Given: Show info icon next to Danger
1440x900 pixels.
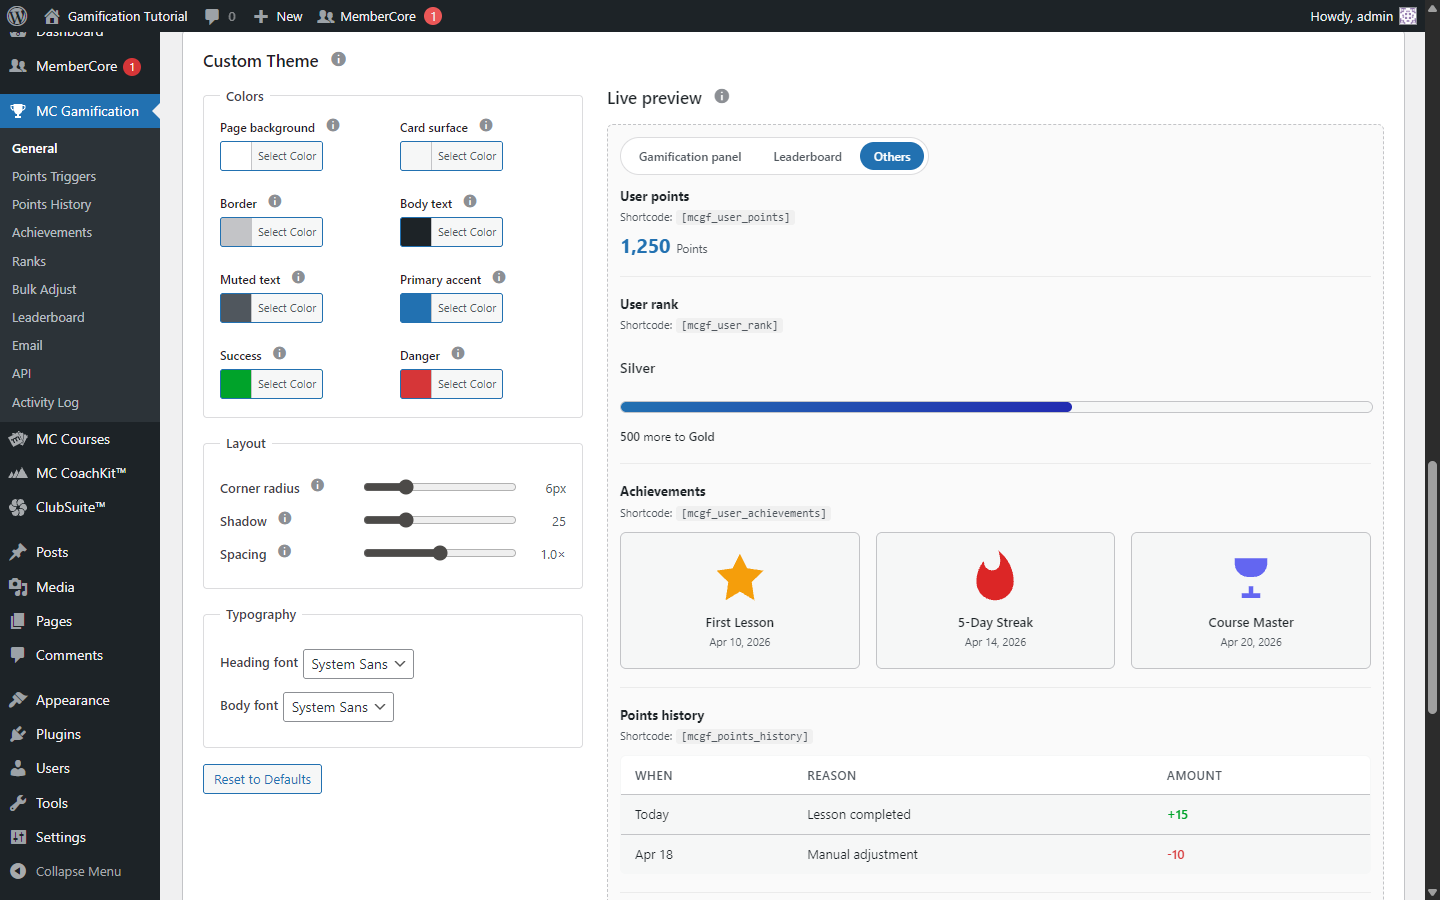Looking at the screenshot, I should pos(458,353).
